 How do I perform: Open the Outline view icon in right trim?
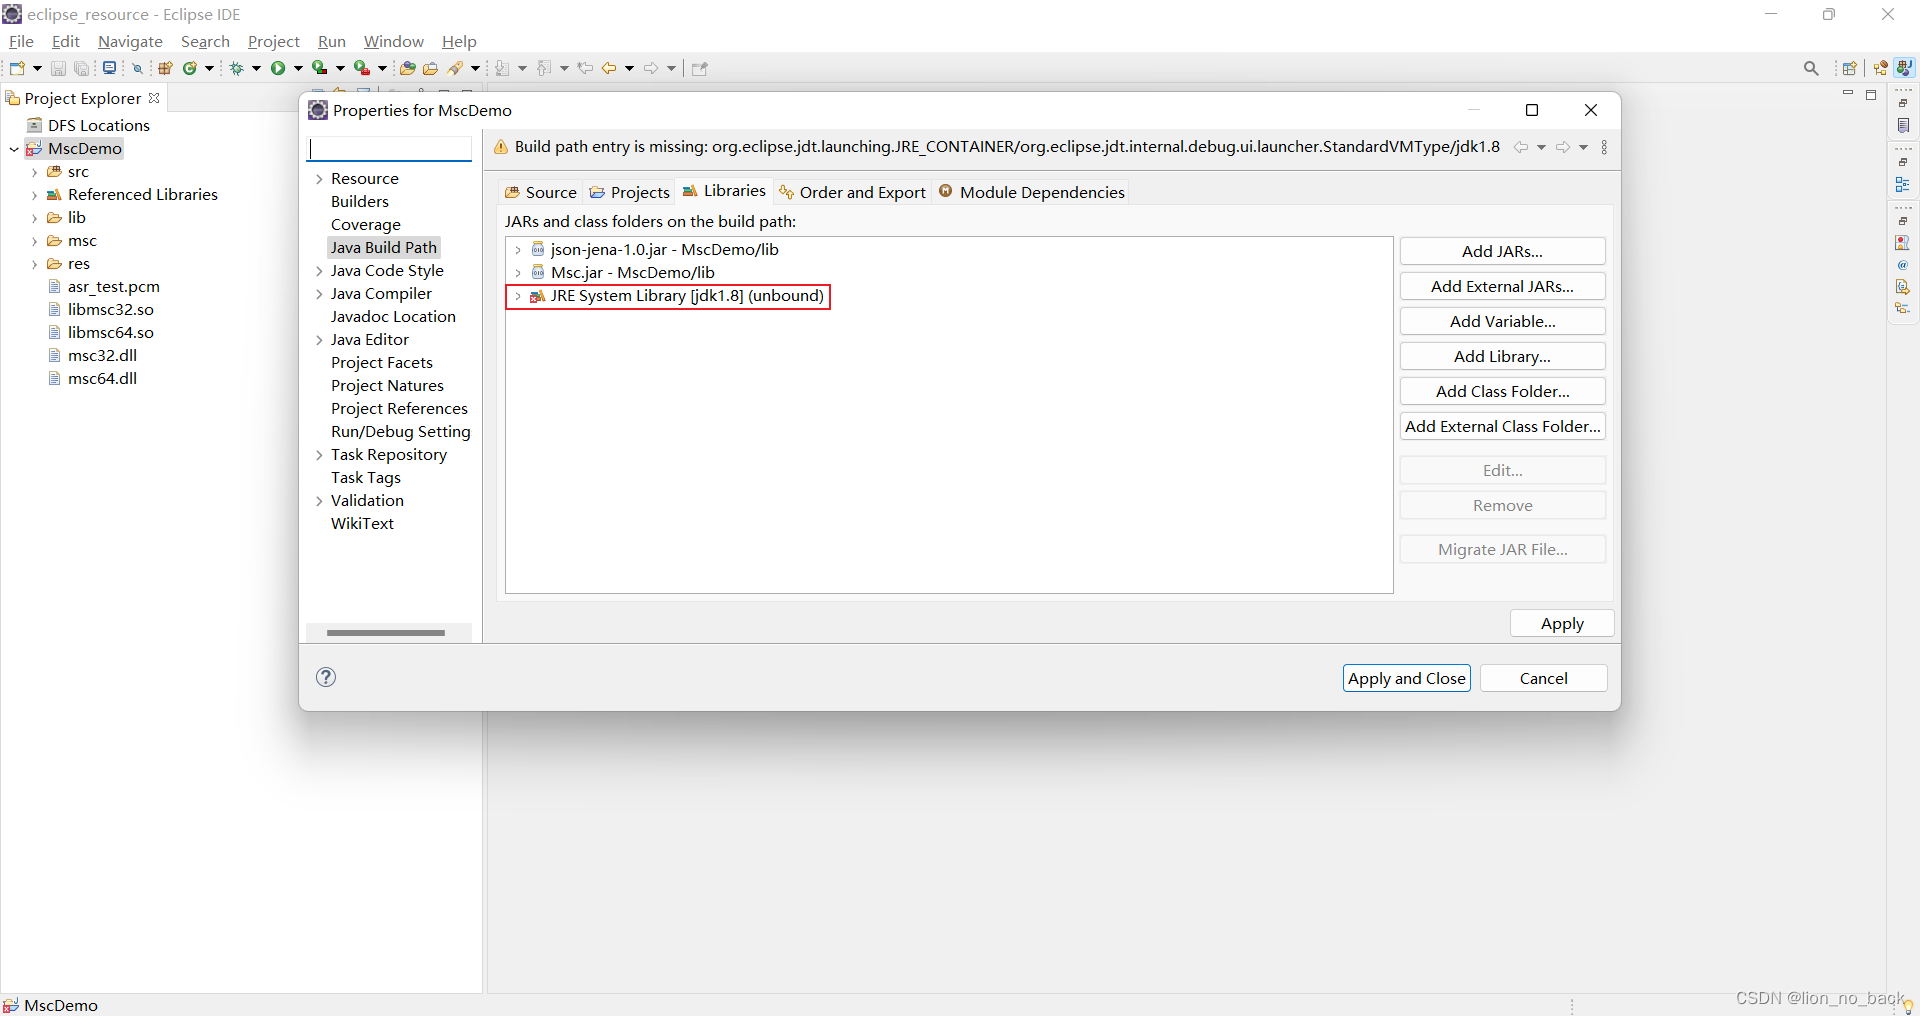[x=1903, y=185]
